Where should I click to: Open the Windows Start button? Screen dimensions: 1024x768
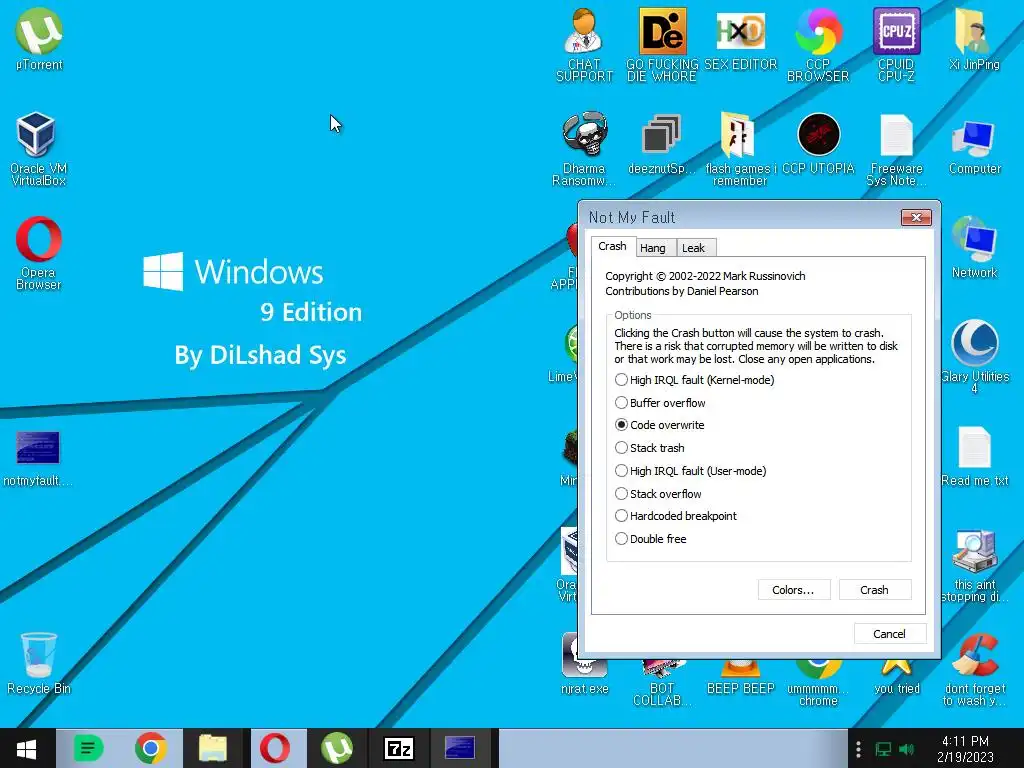coord(27,748)
